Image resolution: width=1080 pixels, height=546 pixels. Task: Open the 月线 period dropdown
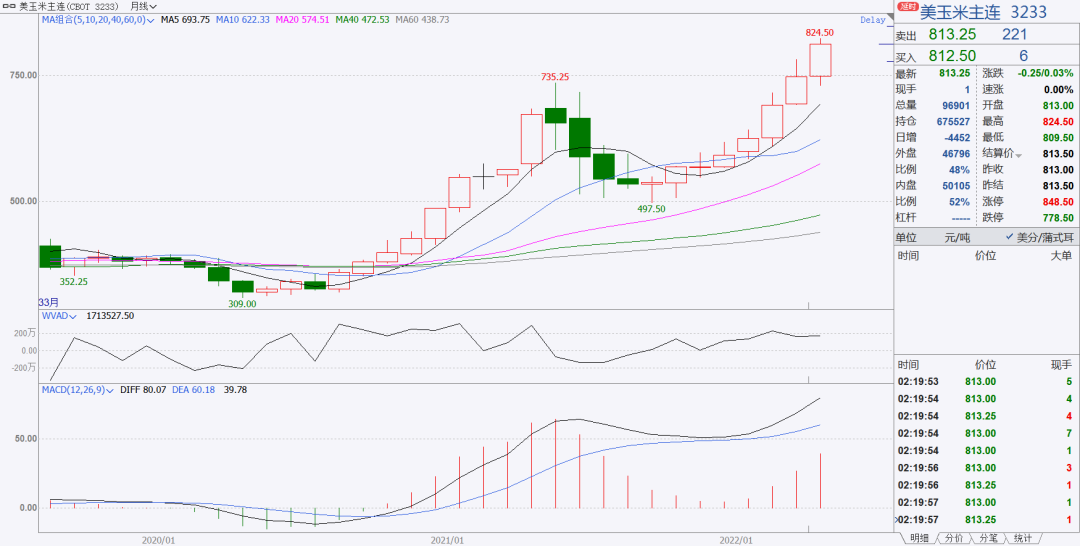(142, 6)
